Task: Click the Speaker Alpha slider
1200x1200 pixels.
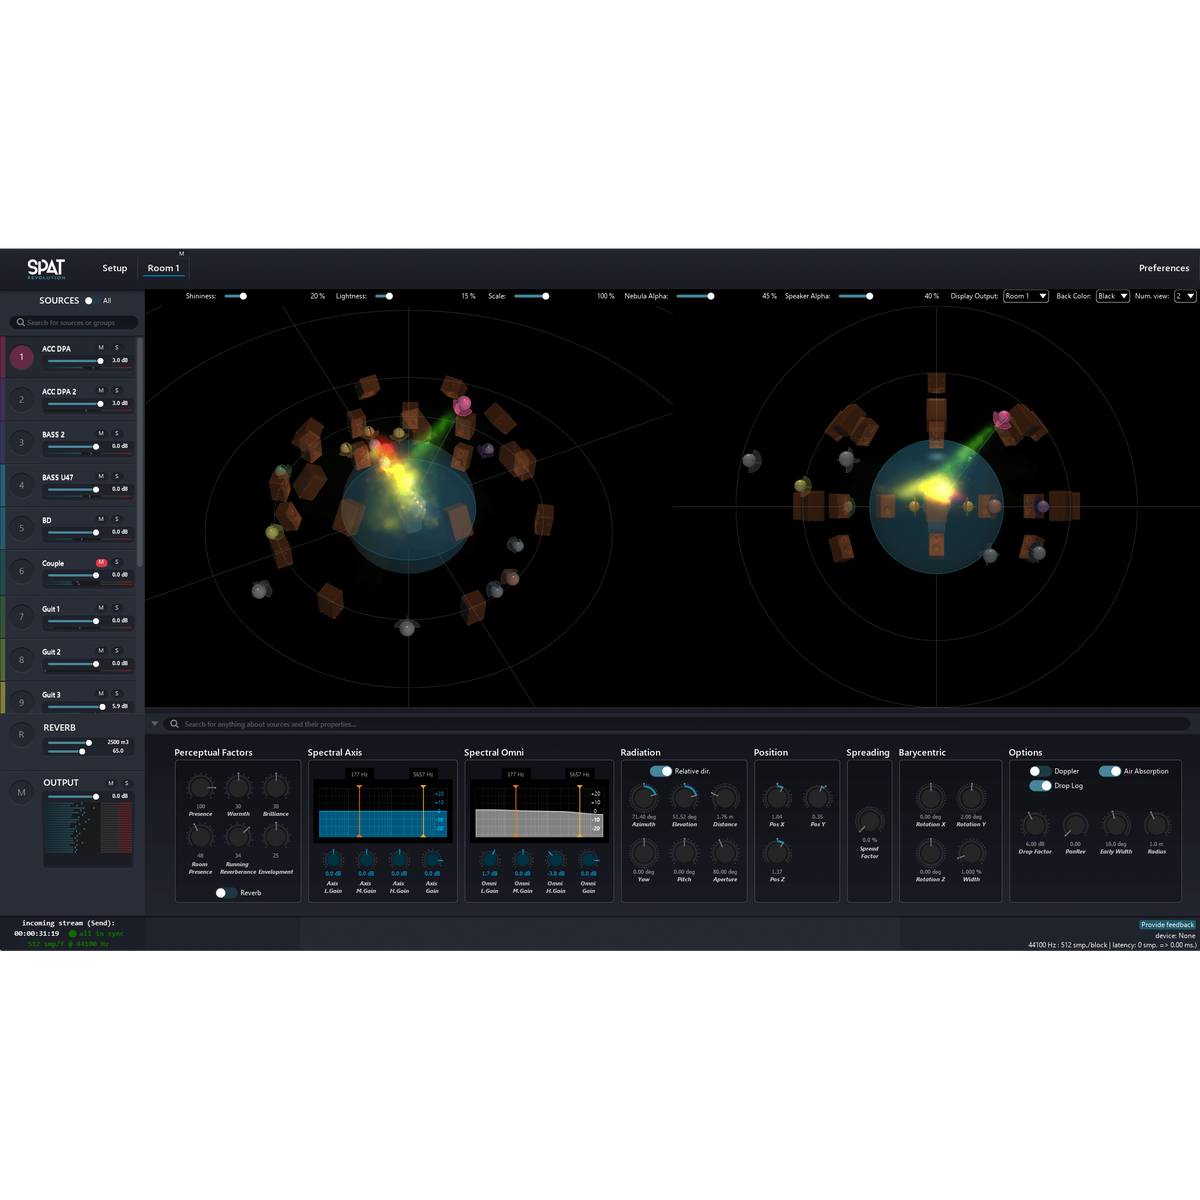Action: pos(856,296)
